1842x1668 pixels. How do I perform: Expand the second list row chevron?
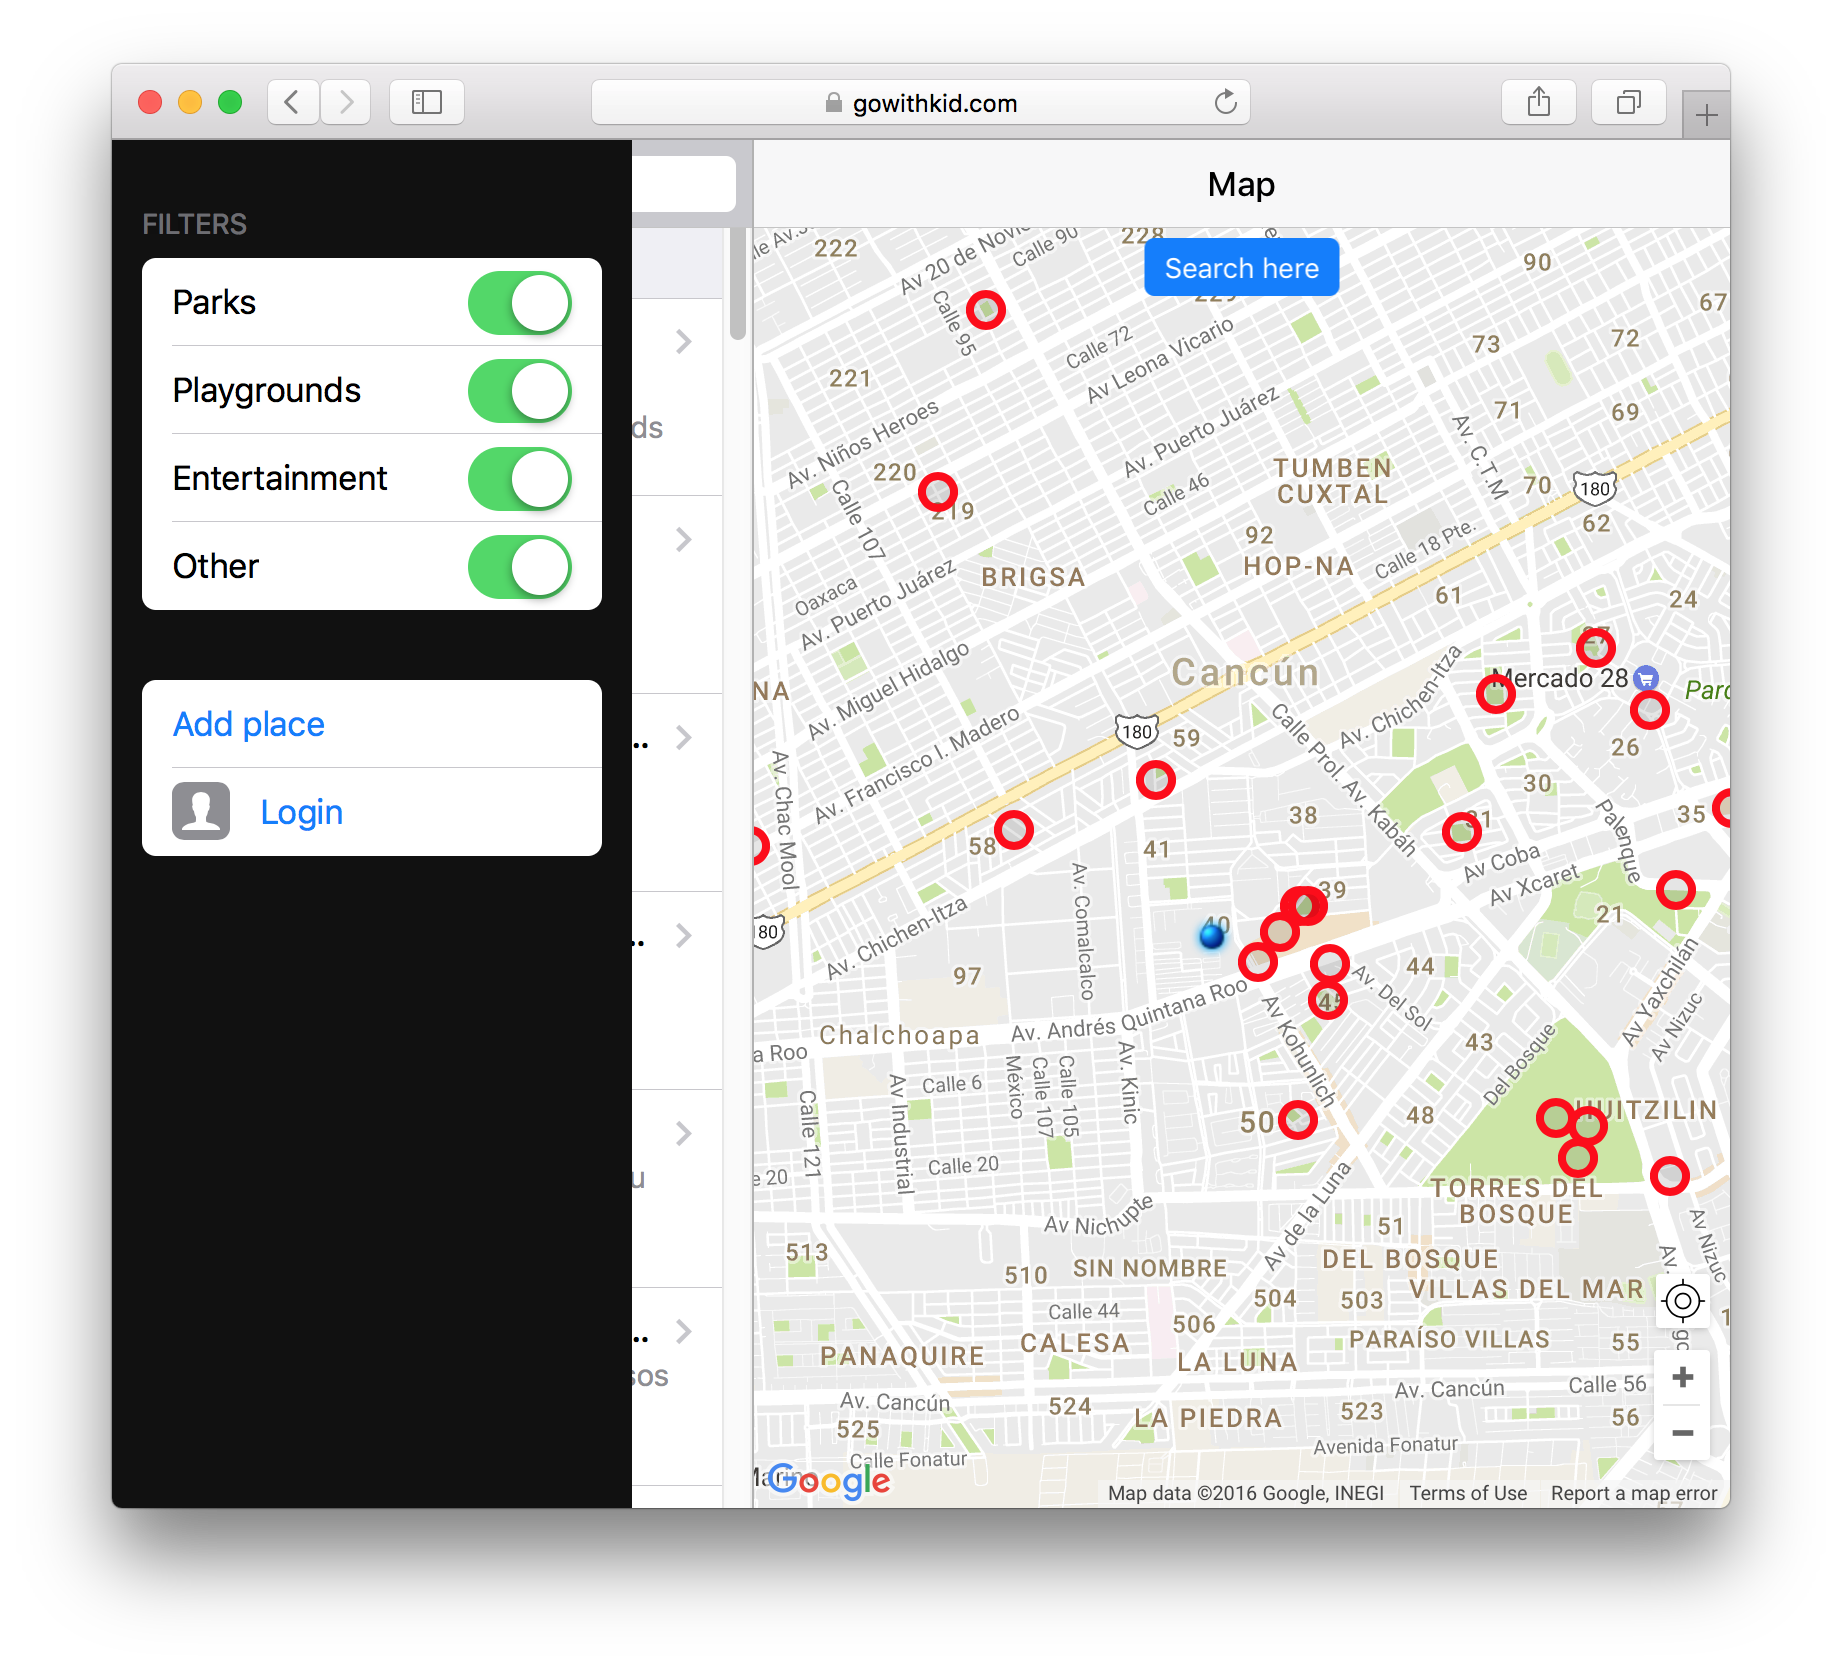click(x=684, y=540)
